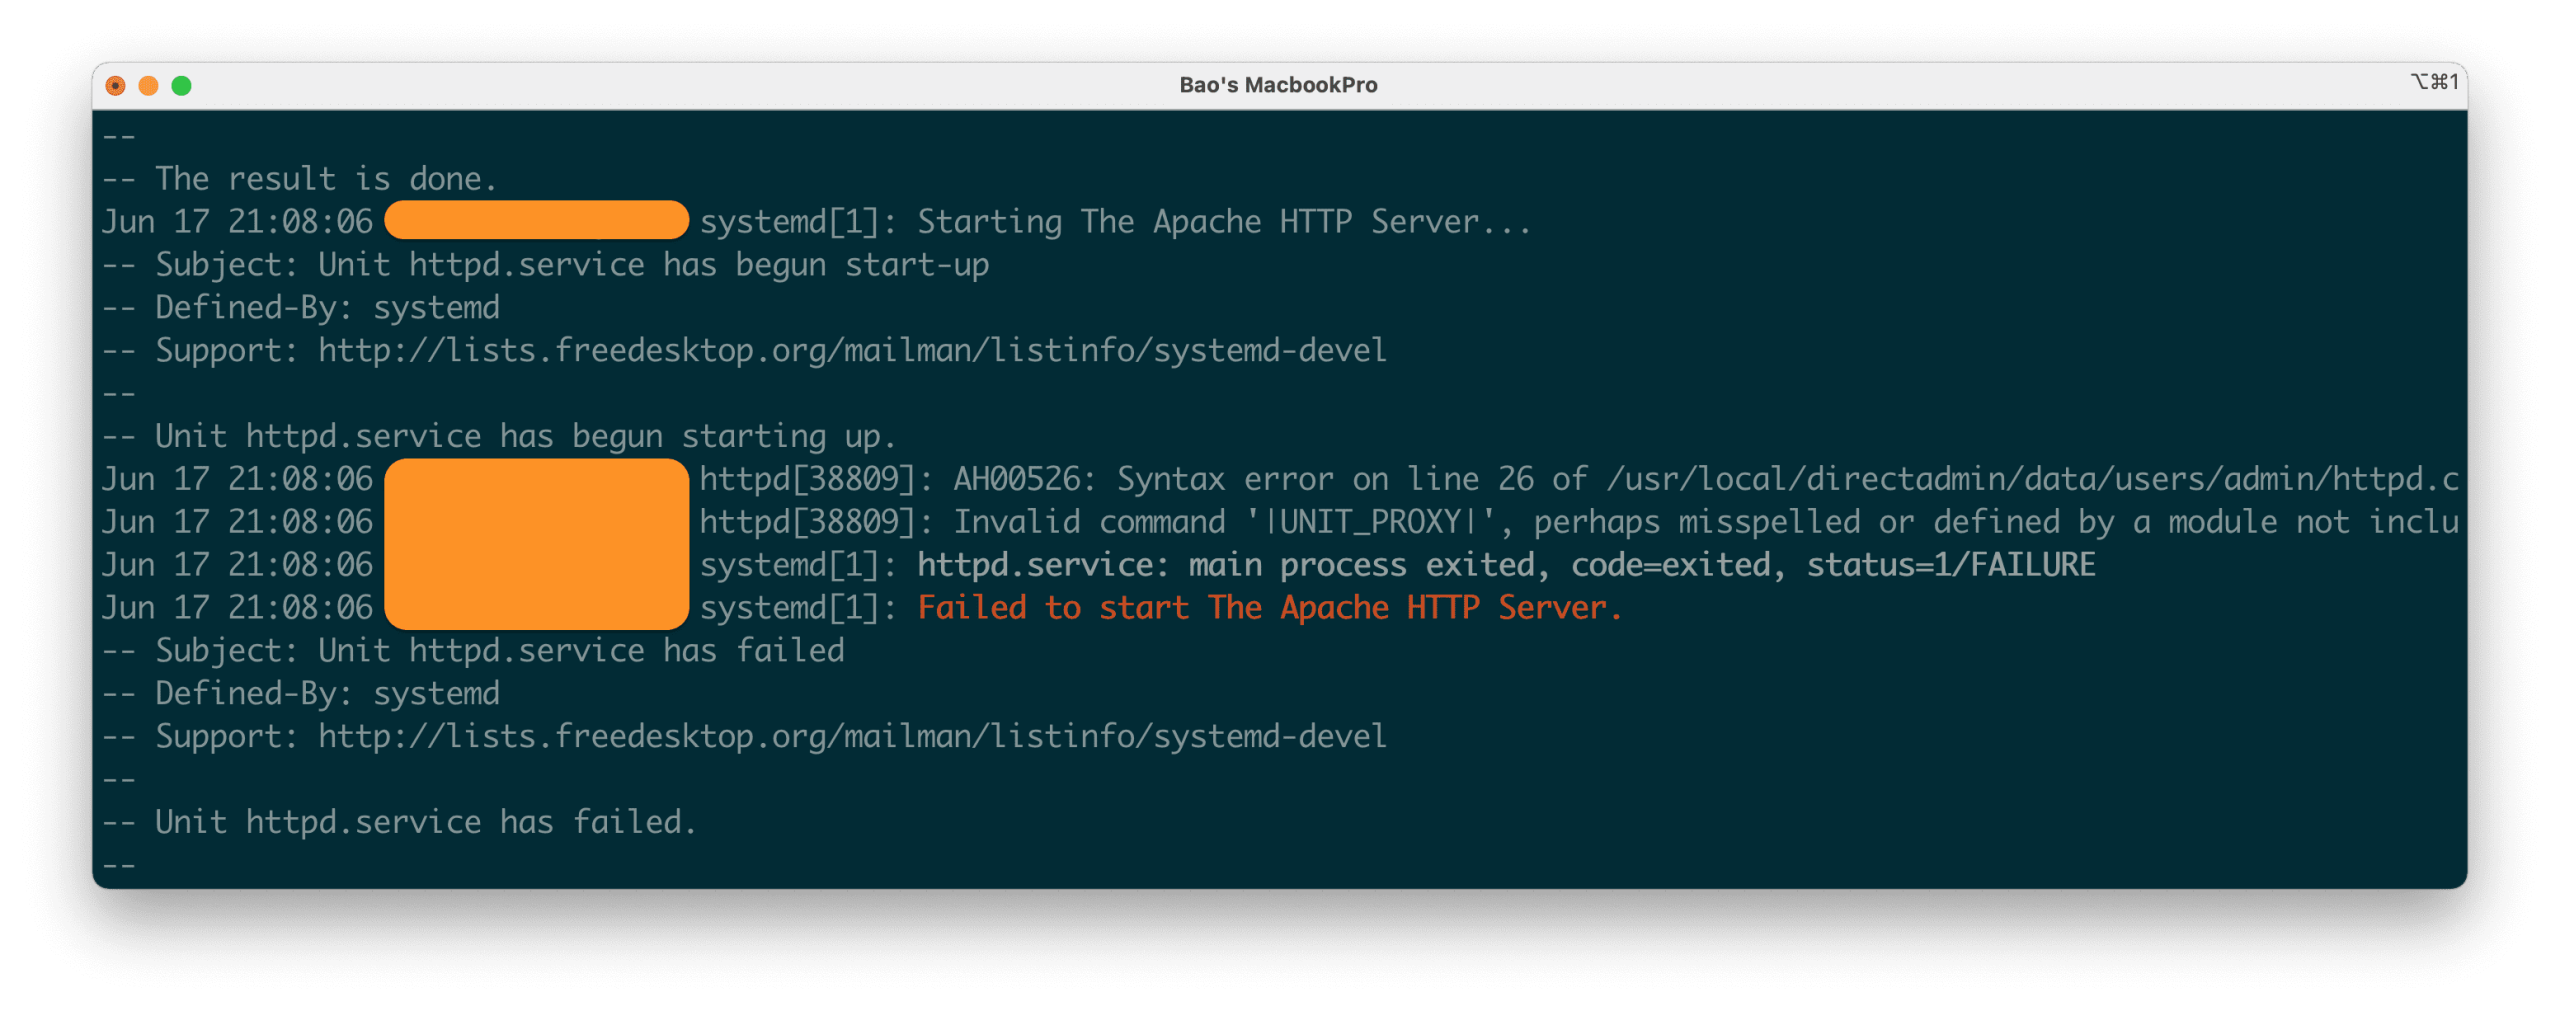The height and width of the screenshot is (1011, 2560).
Task: Click the Bao's MacbookPro title bar text
Action: tap(1279, 85)
